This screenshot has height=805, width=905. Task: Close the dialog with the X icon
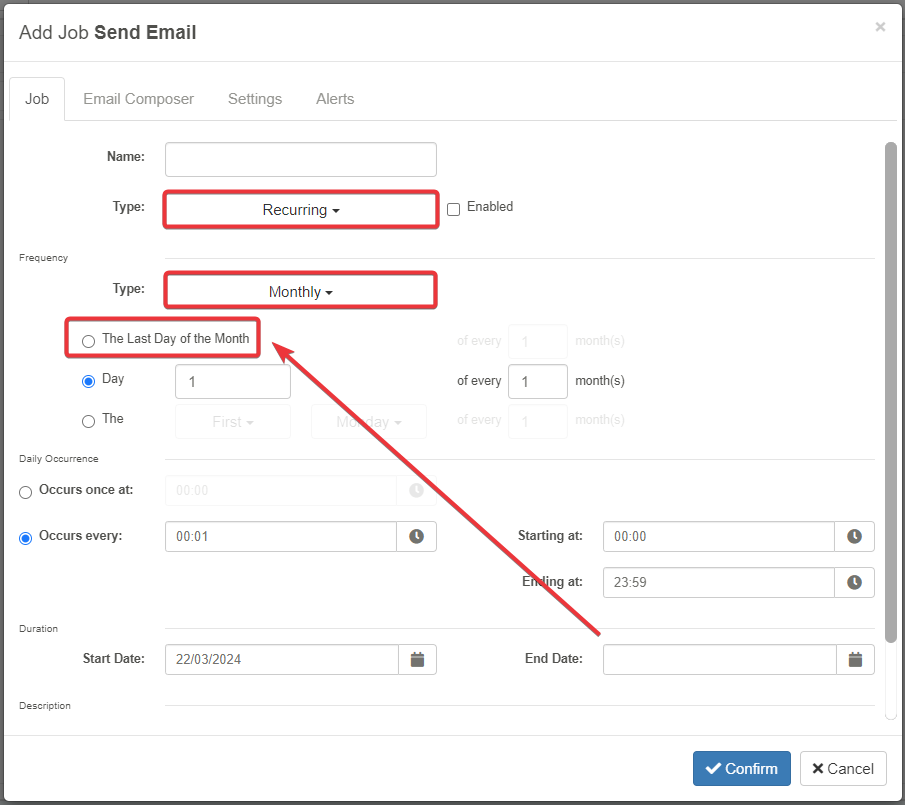click(880, 27)
